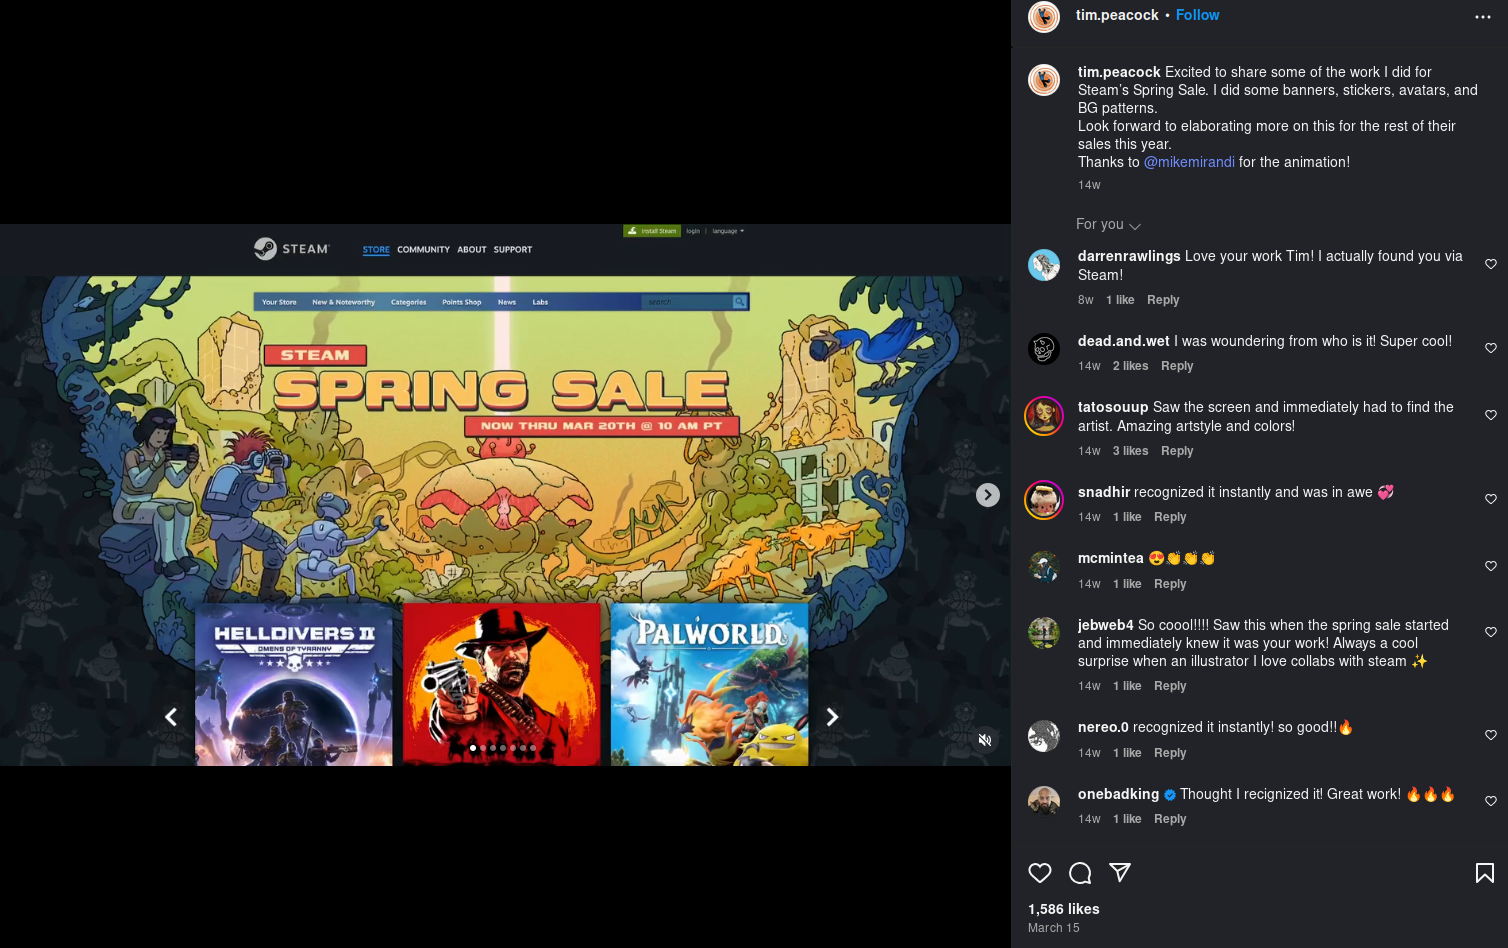Image resolution: width=1508 pixels, height=948 pixels.
Task: Like jebweb4's comment heart
Action: [1491, 632]
